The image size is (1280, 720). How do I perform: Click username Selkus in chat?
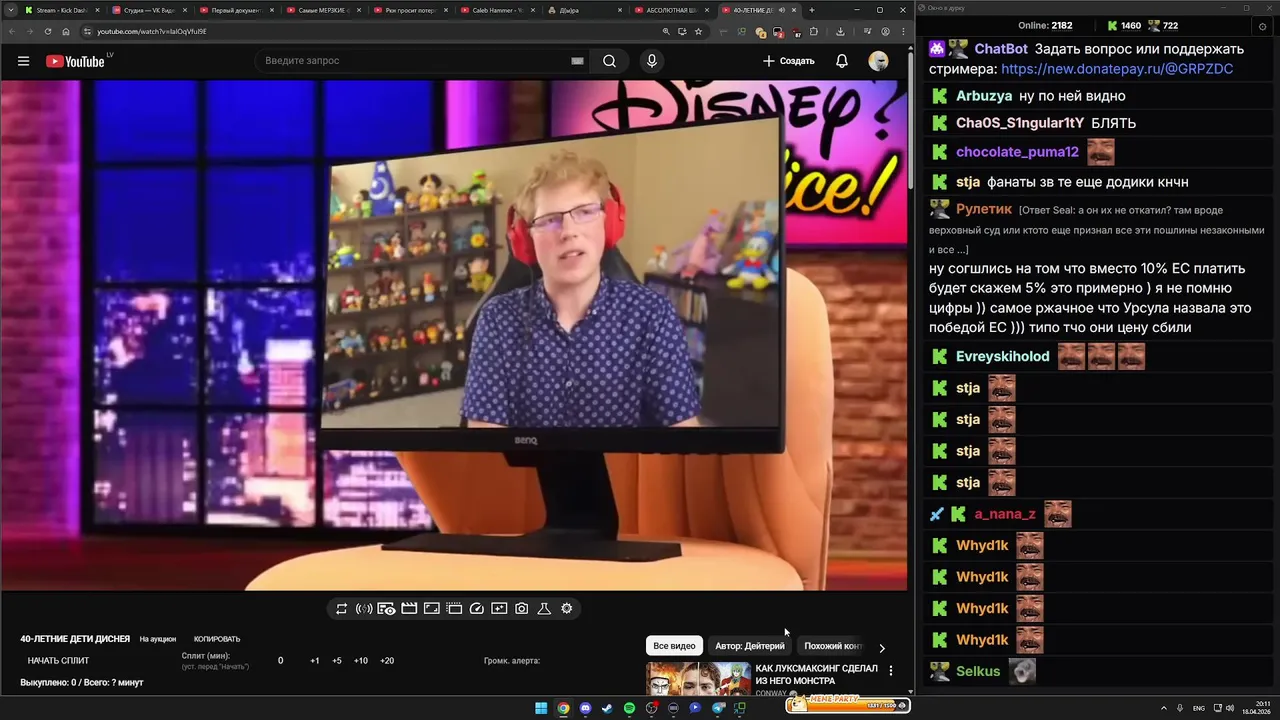point(978,671)
